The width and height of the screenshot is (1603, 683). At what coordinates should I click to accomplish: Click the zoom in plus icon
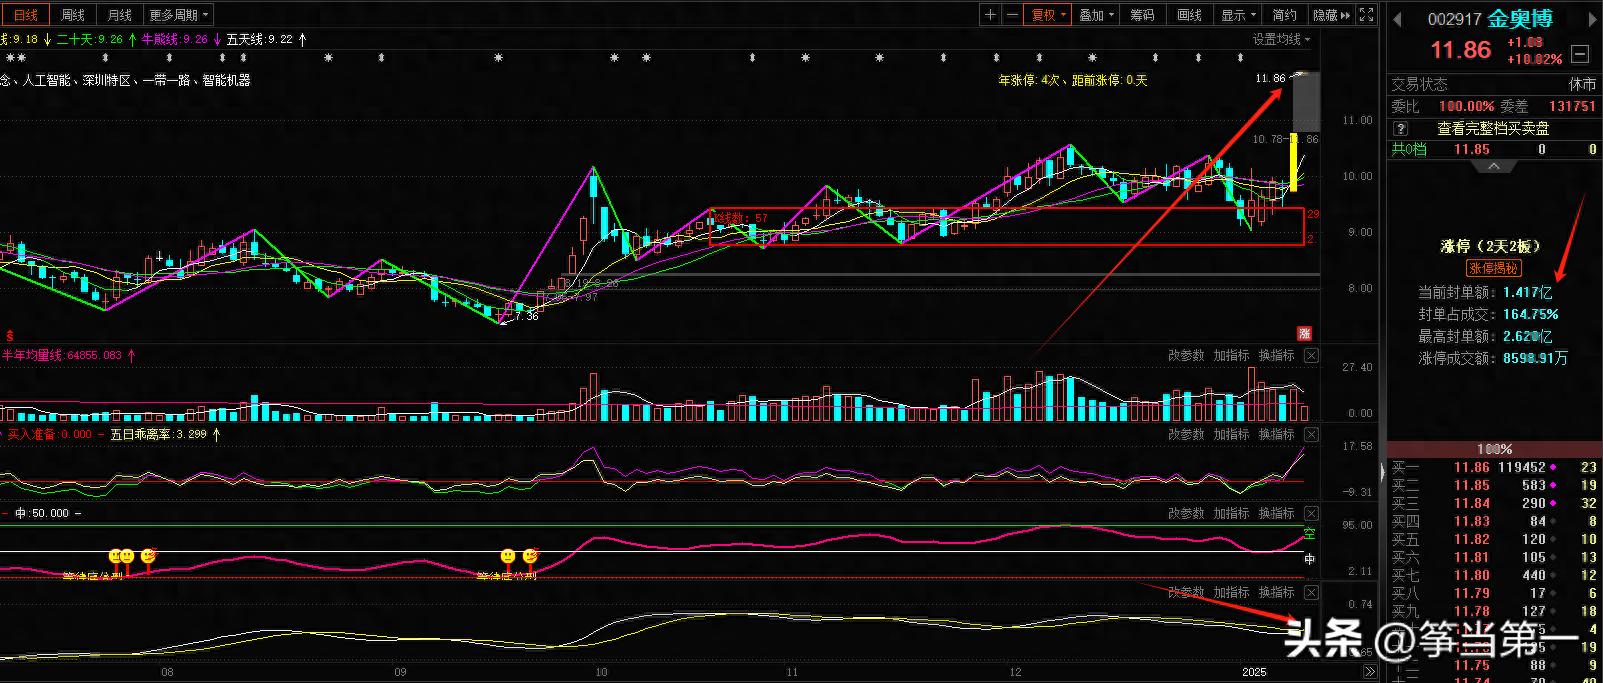click(990, 15)
